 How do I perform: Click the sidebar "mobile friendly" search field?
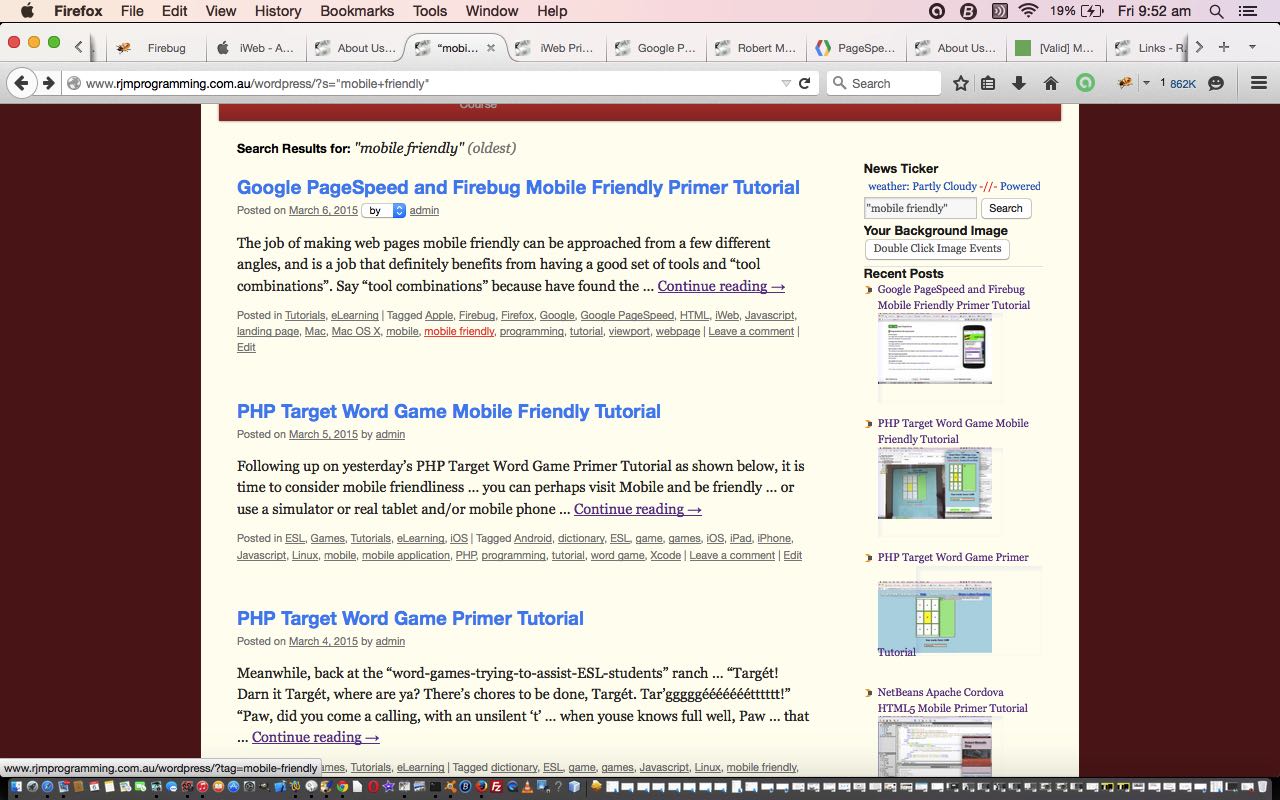pos(920,208)
